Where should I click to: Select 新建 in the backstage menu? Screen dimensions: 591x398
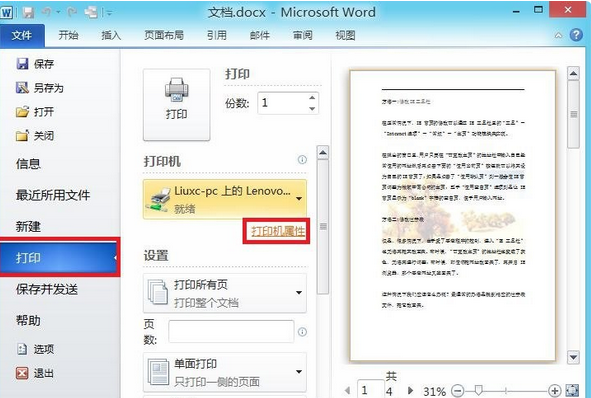coord(28,226)
